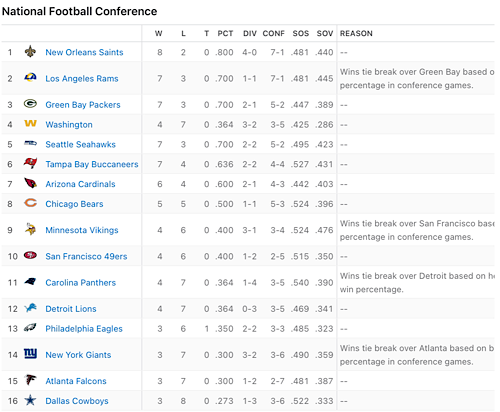This screenshot has width=500, height=412.
Task: Click the Dallas Cowboys star logo
Action: 30,400
